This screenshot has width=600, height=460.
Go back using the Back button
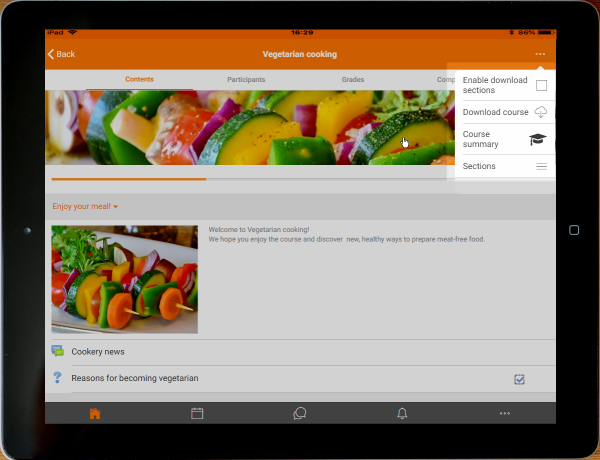coord(61,54)
